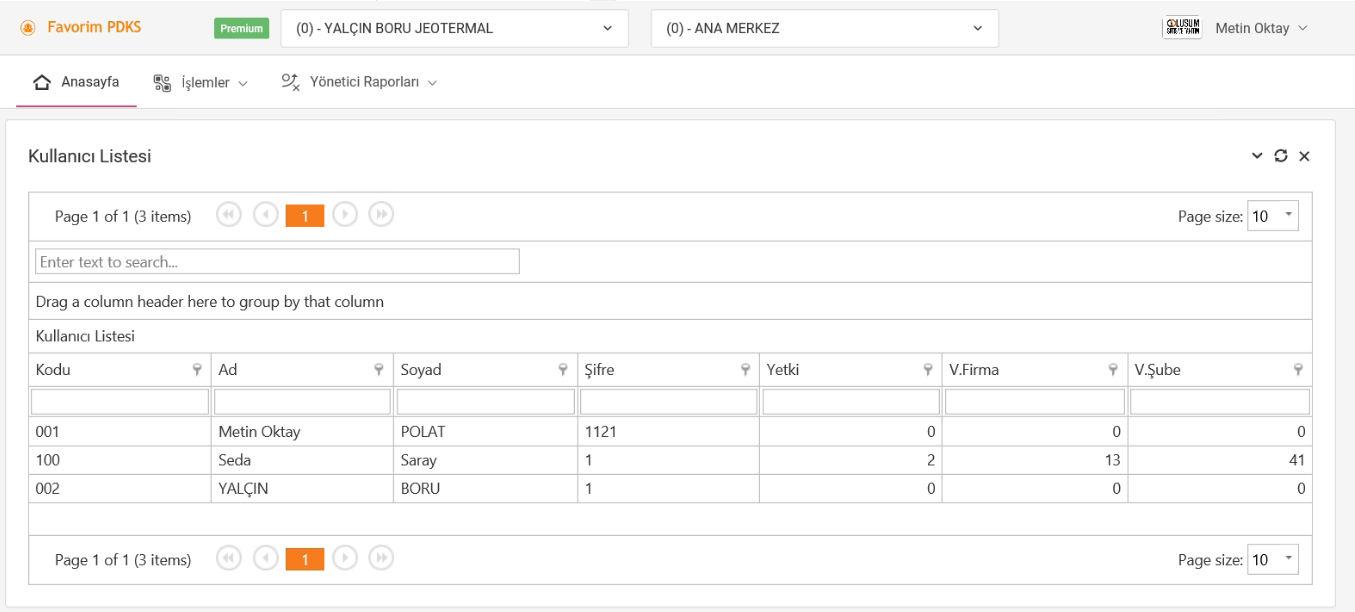Click the refresh icon in Kullanıcı Listesi panel

click(x=1281, y=156)
